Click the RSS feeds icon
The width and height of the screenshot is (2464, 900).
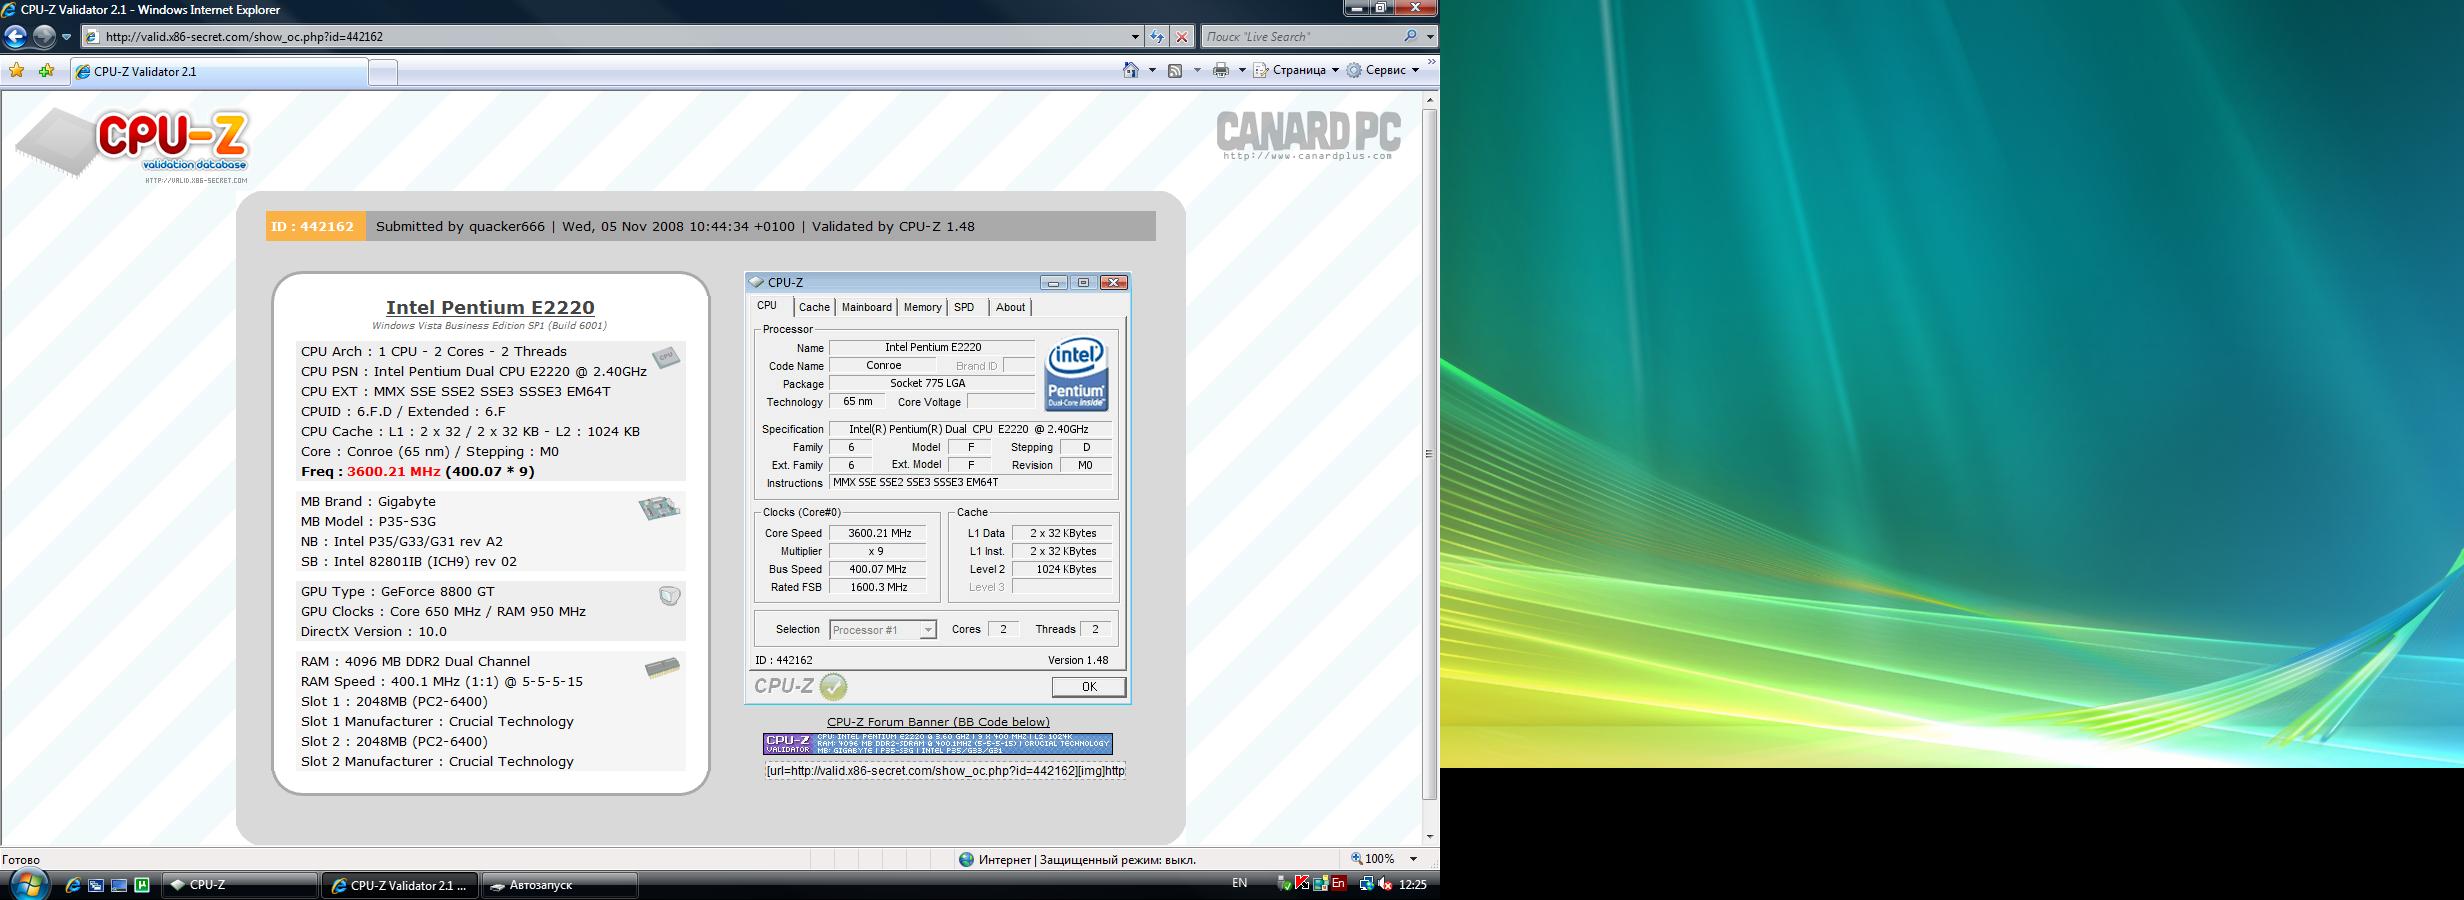[x=1176, y=70]
